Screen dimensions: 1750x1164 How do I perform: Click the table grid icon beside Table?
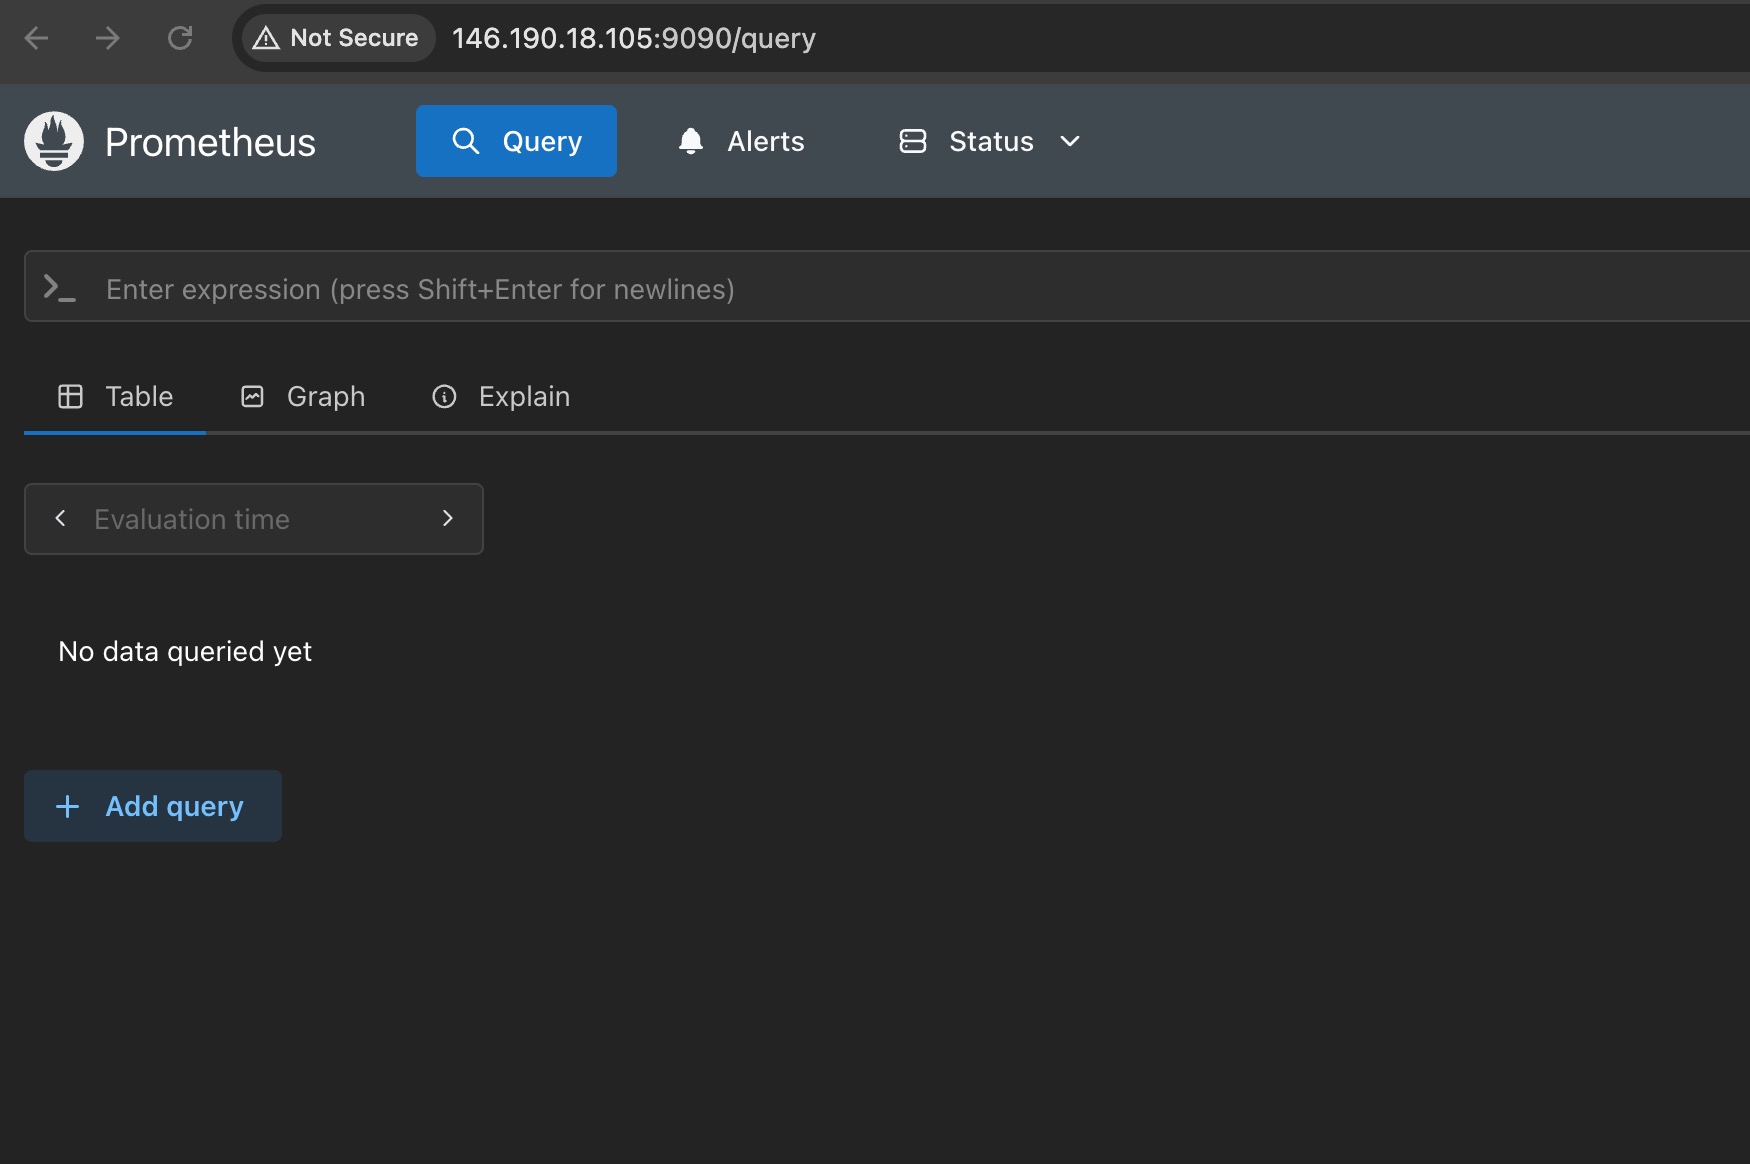[70, 396]
